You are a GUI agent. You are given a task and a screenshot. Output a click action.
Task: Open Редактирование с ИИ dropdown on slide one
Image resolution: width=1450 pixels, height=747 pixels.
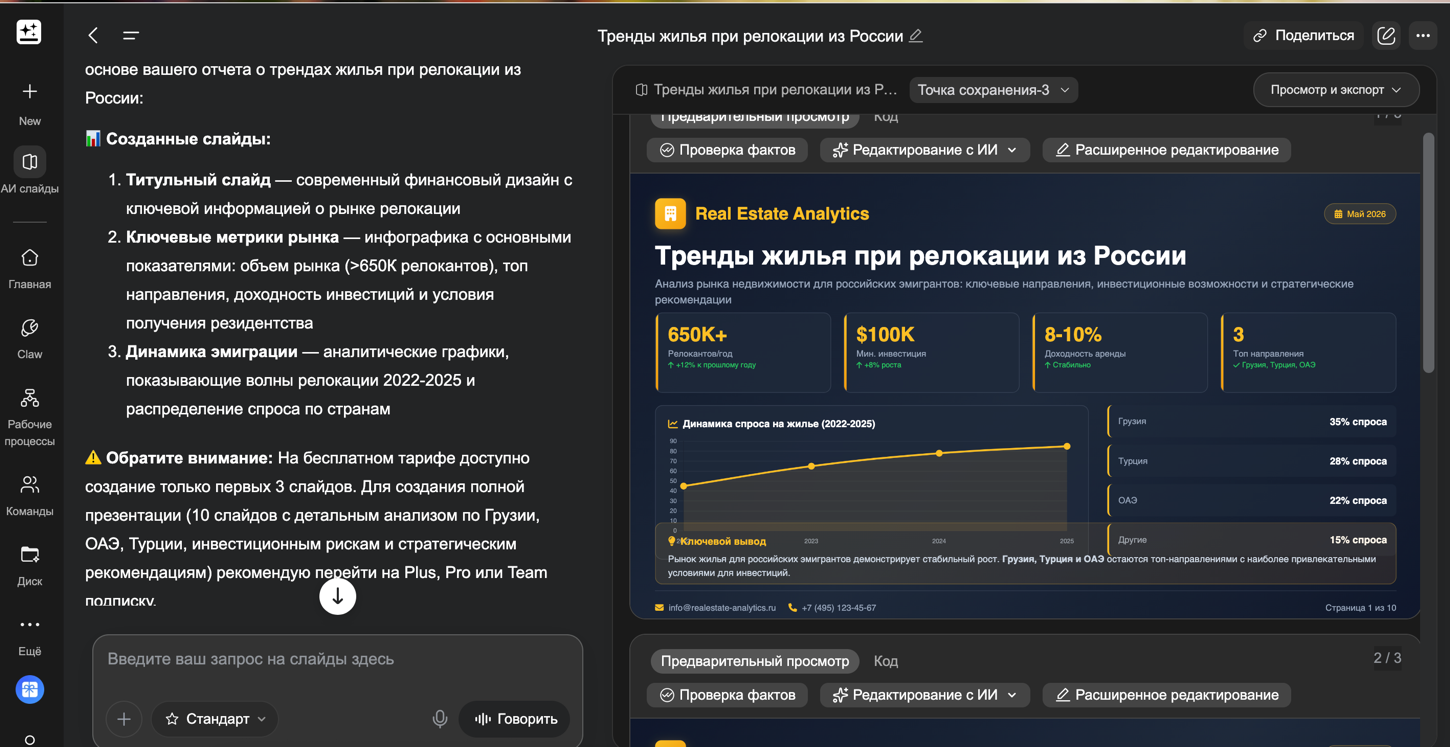(x=925, y=150)
